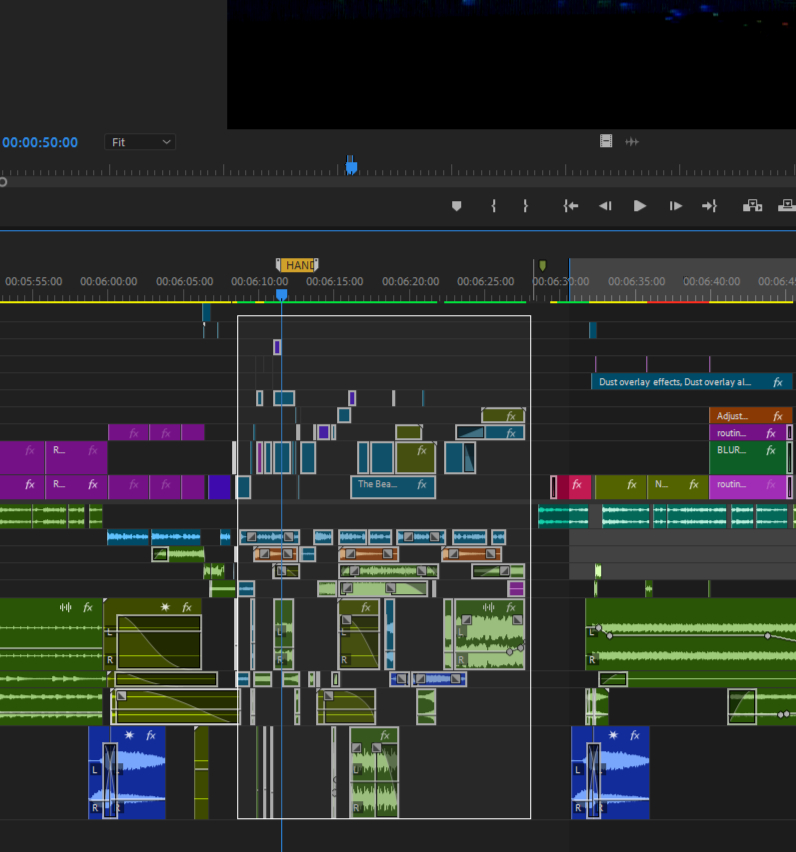Click the Drag Video Only icon
The height and width of the screenshot is (852, 796).
tap(606, 141)
